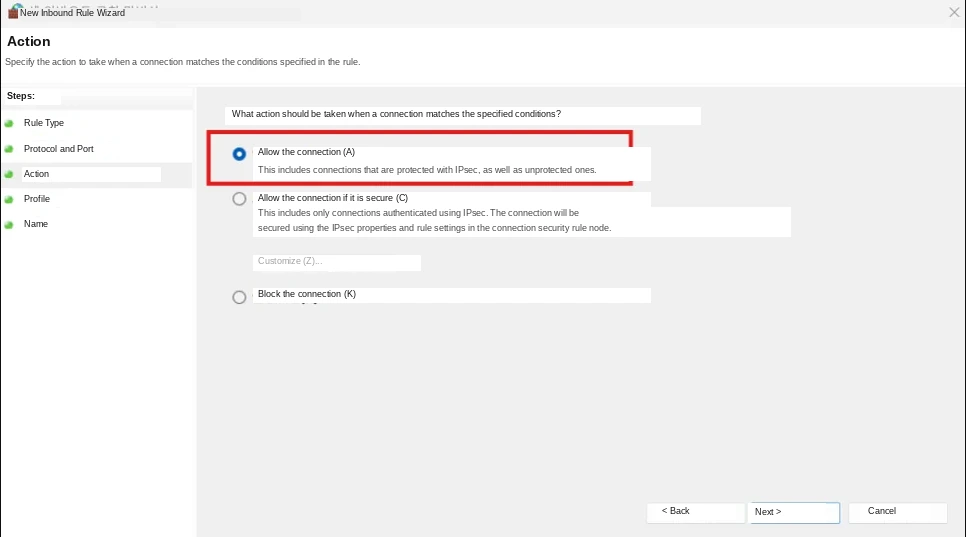
Task: Click the green bullet next to Protocol and Port
Action: [9, 150]
